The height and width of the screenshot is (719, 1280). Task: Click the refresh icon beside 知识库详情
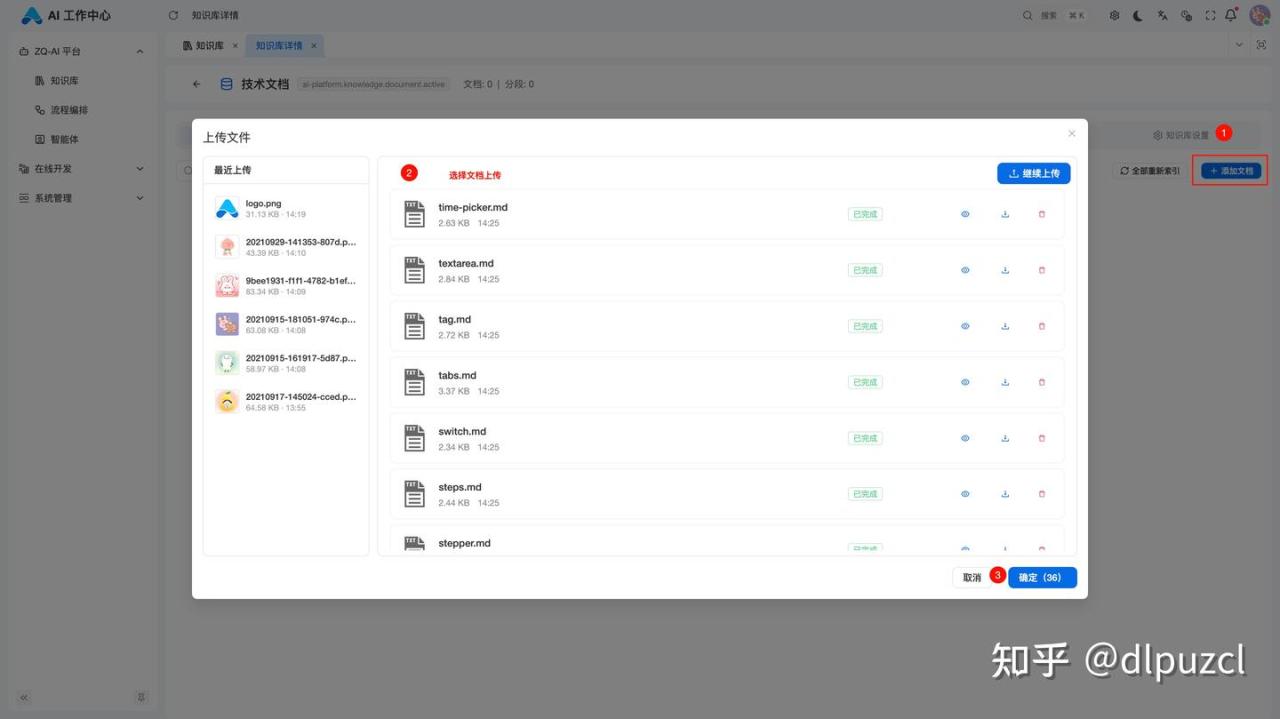(173, 16)
